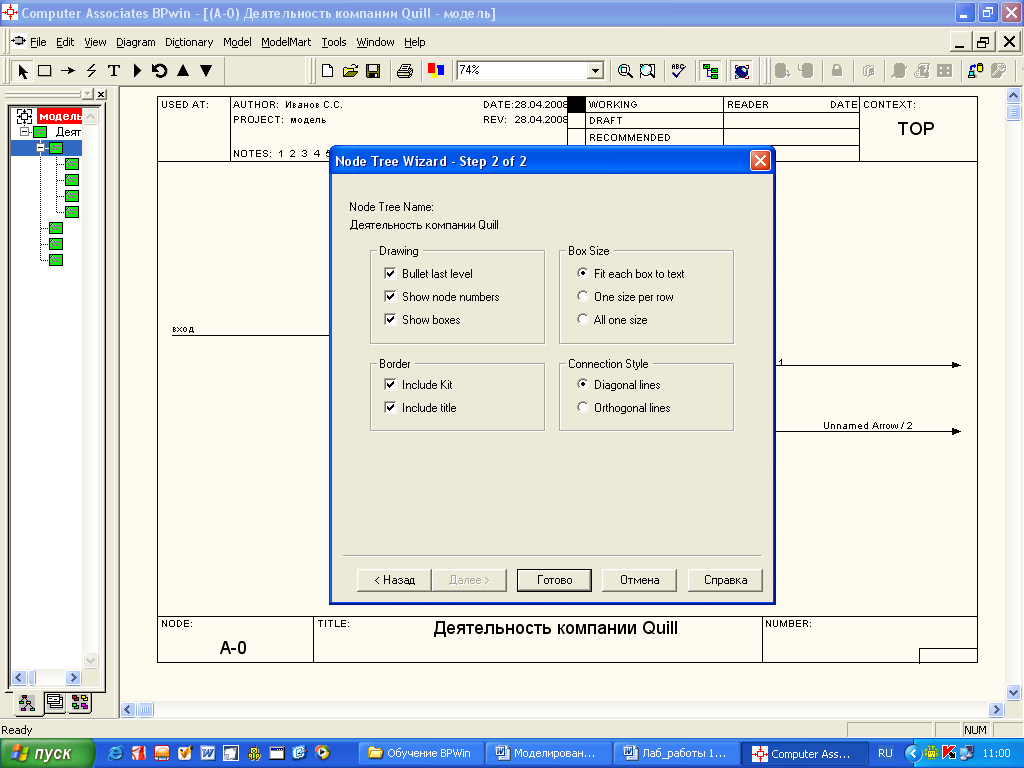The image size is (1024, 768).
Task: Close the Model Explorer panel
Action: pos(101,95)
